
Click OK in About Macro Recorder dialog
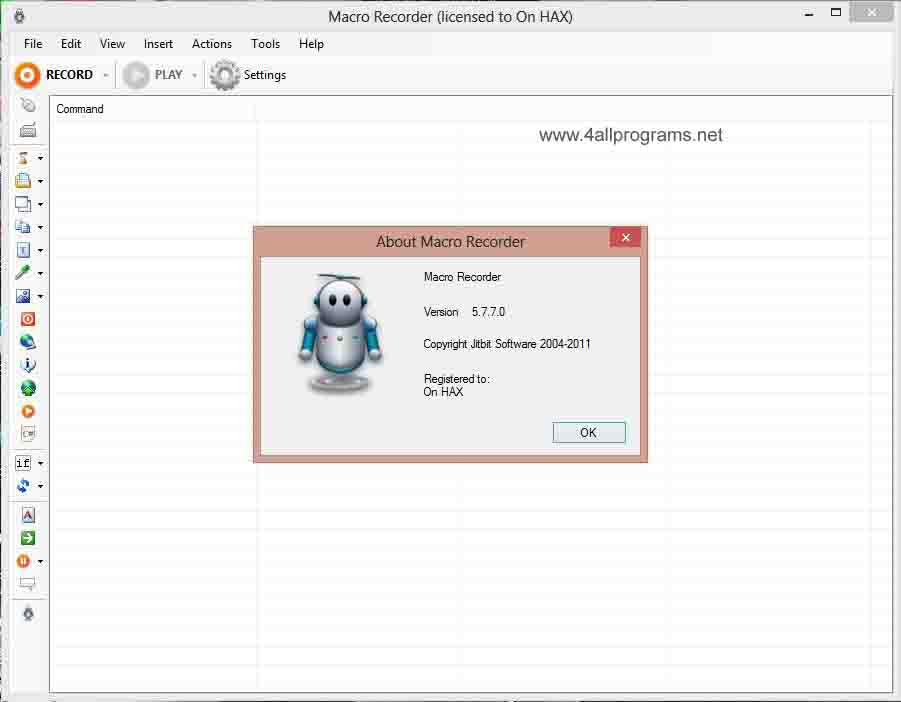point(588,433)
